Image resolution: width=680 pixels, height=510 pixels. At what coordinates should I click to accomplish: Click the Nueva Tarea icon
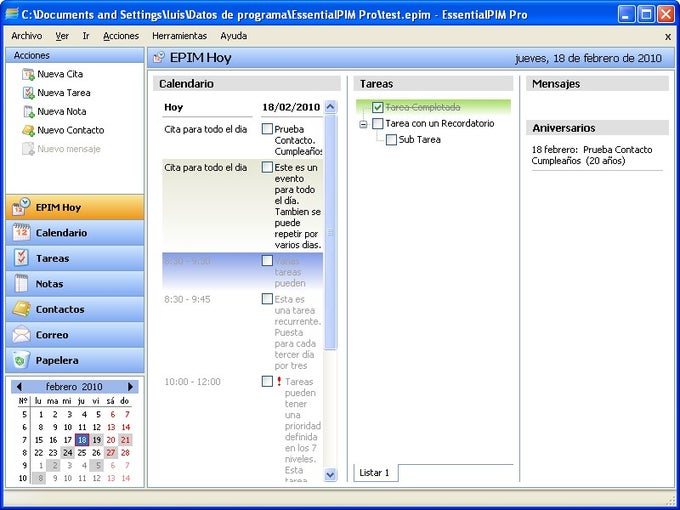28,93
